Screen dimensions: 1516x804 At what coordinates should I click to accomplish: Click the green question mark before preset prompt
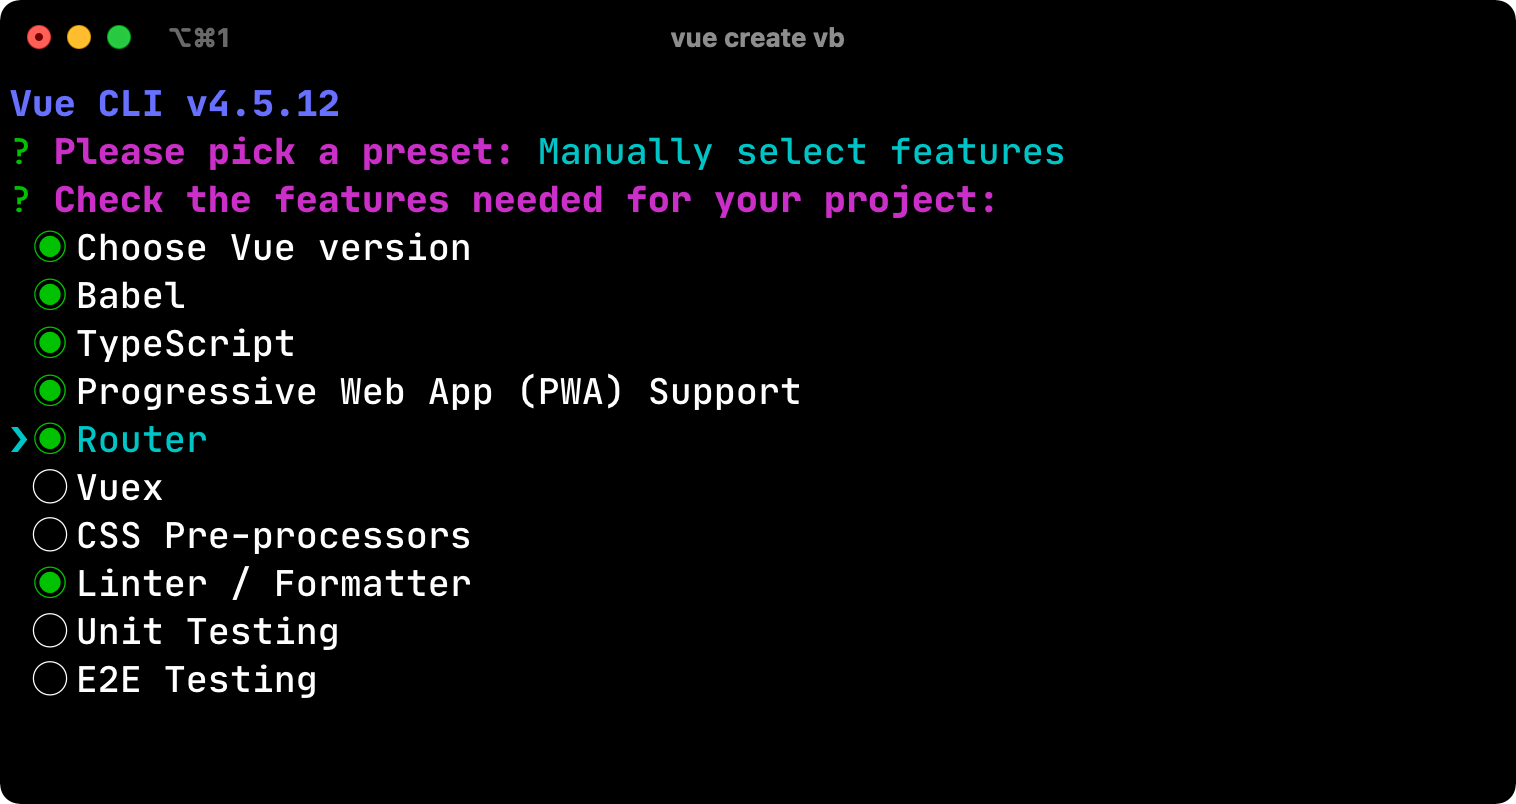[21, 152]
